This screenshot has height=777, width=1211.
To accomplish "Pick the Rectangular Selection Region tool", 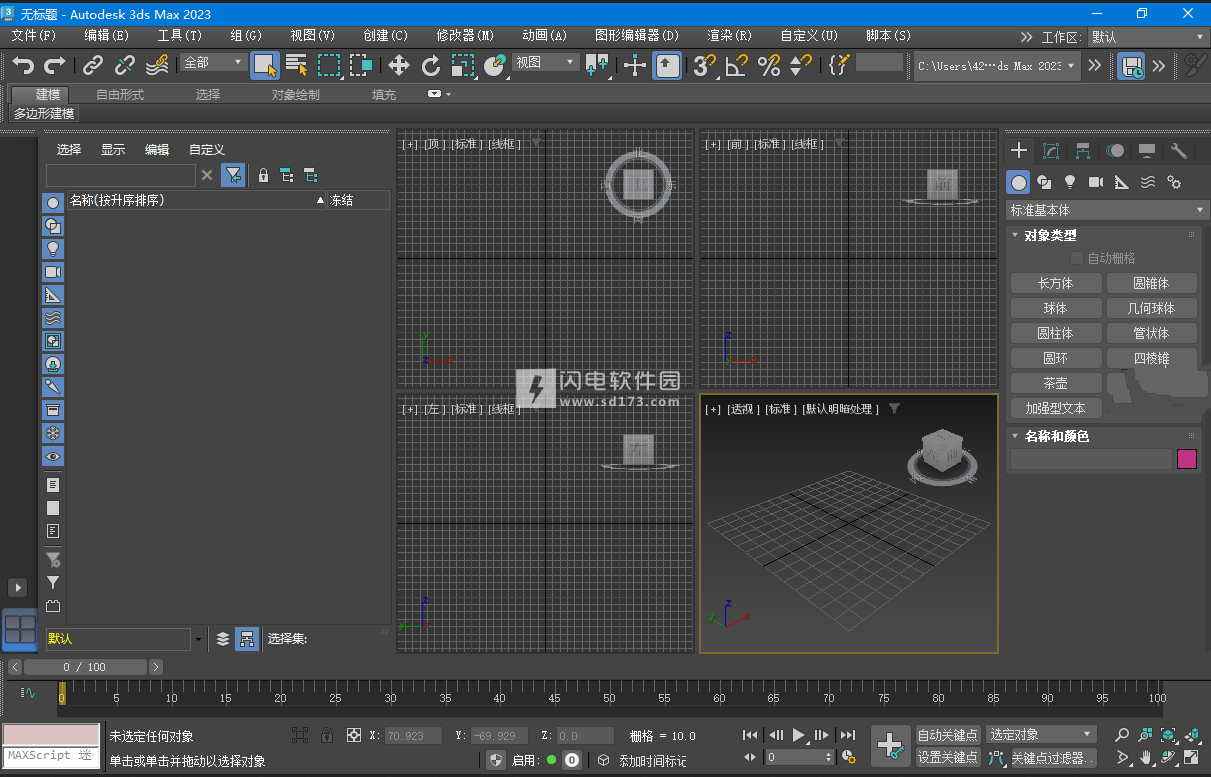I will [x=329, y=65].
